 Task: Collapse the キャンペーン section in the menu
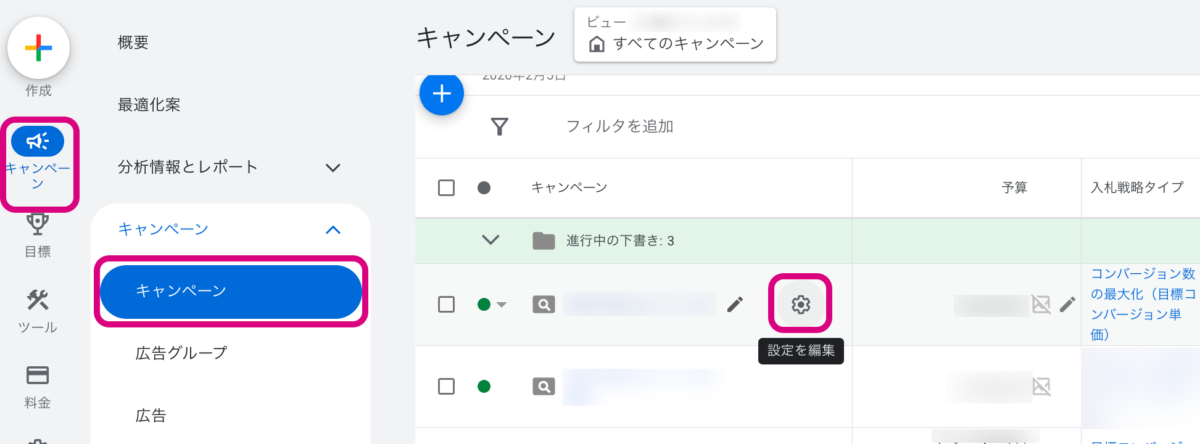(333, 230)
